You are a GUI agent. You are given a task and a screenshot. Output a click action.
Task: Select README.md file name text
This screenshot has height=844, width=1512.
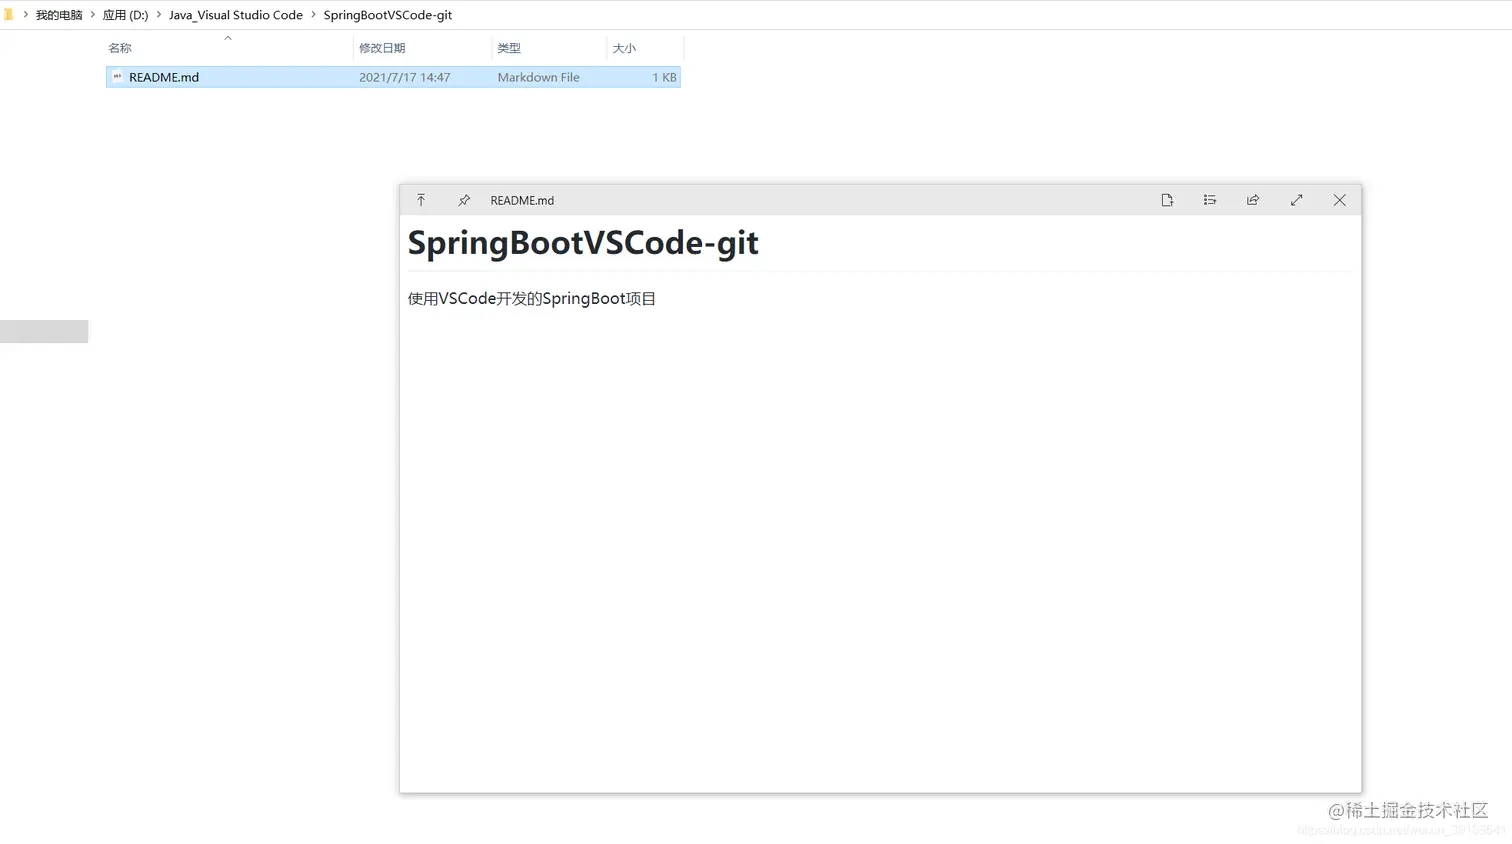tap(164, 77)
